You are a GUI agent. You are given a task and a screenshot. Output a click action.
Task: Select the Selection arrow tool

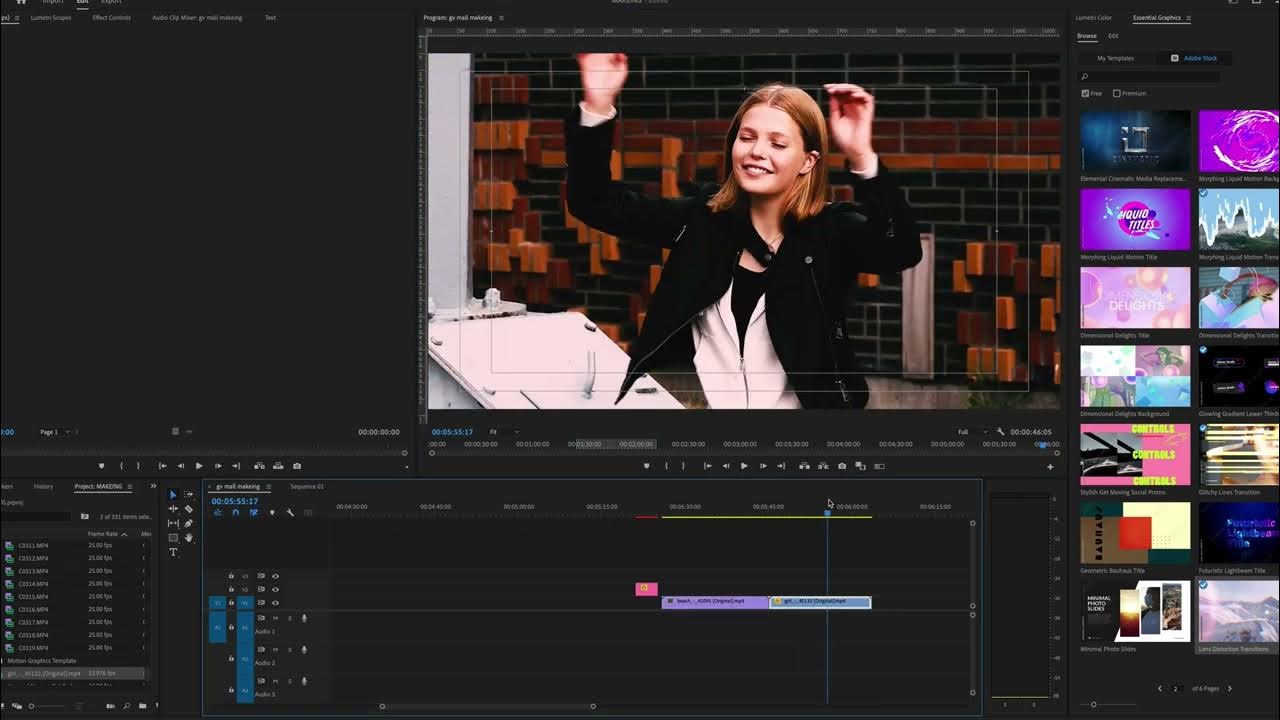click(173, 495)
